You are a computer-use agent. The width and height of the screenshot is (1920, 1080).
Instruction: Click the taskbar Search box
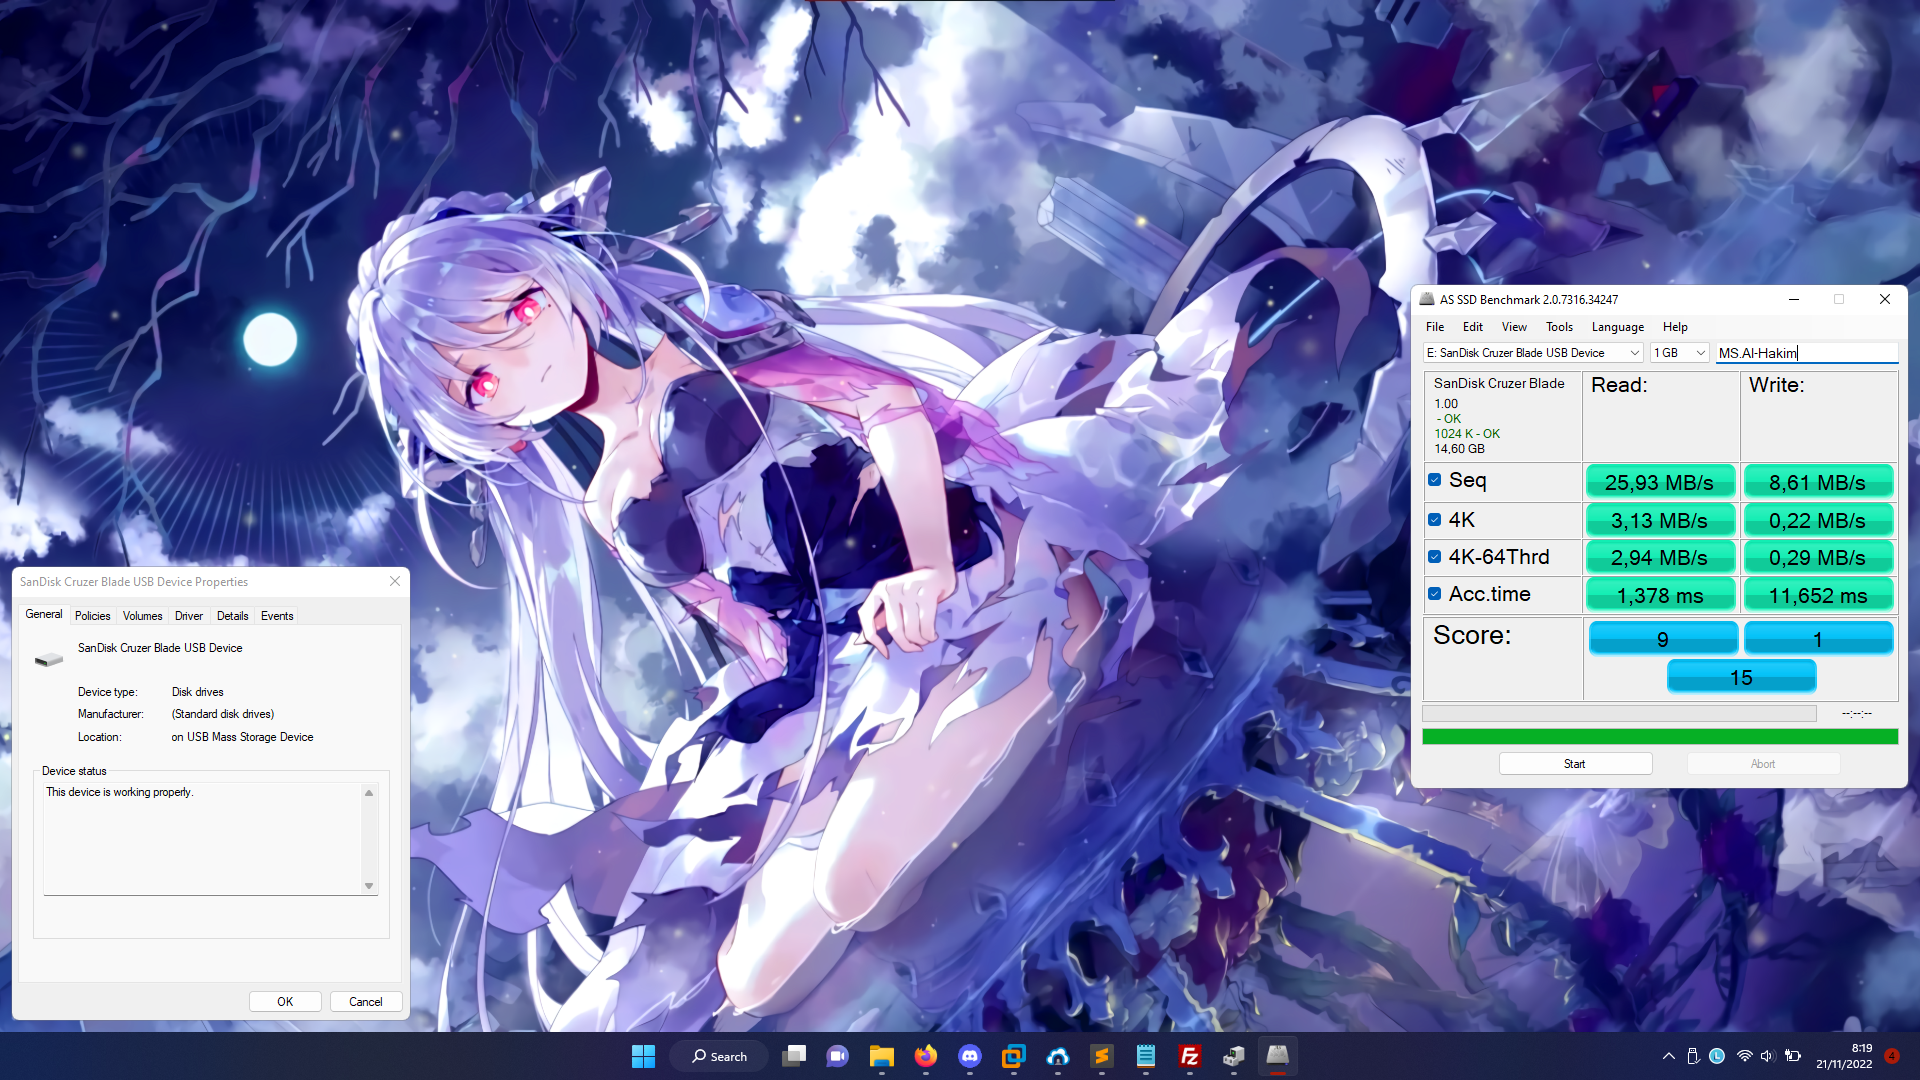tap(719, 1056)
